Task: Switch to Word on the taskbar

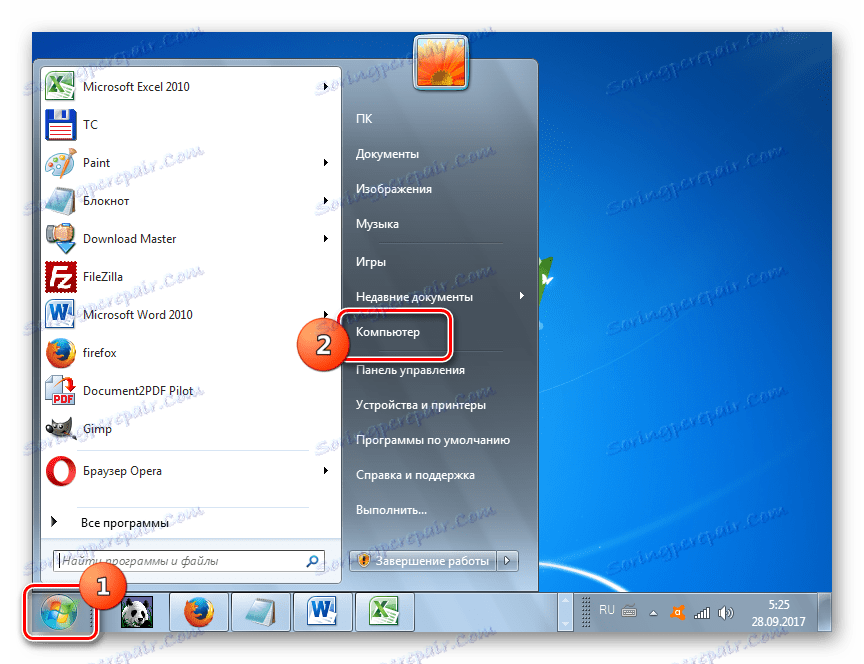Action: [x=323, y=612]
